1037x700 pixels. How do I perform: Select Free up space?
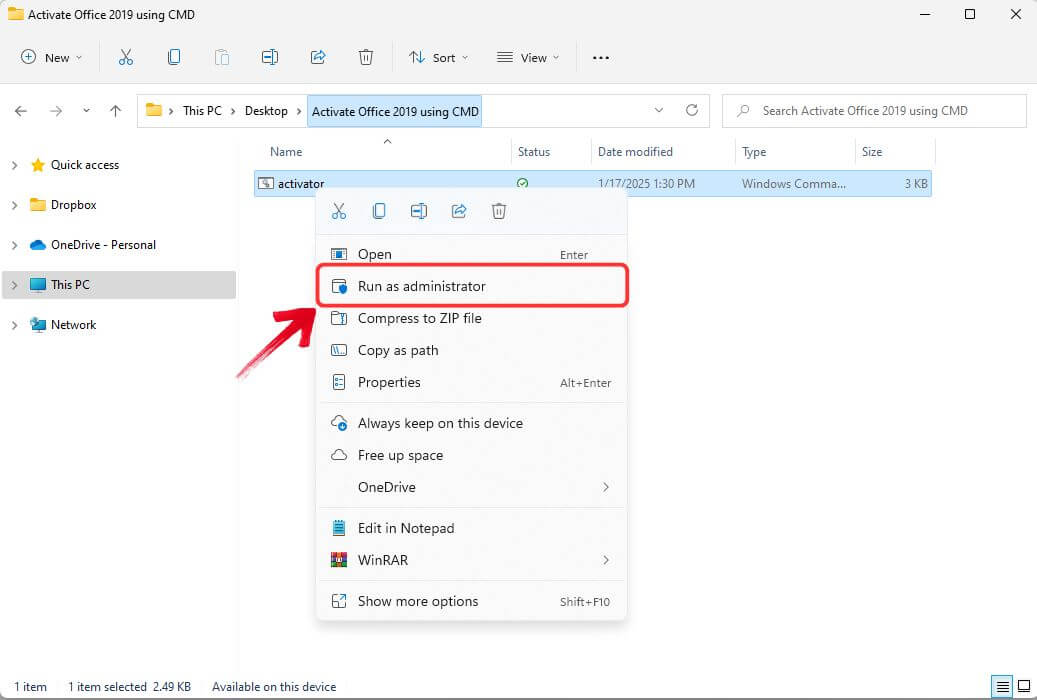coord(471,455)
